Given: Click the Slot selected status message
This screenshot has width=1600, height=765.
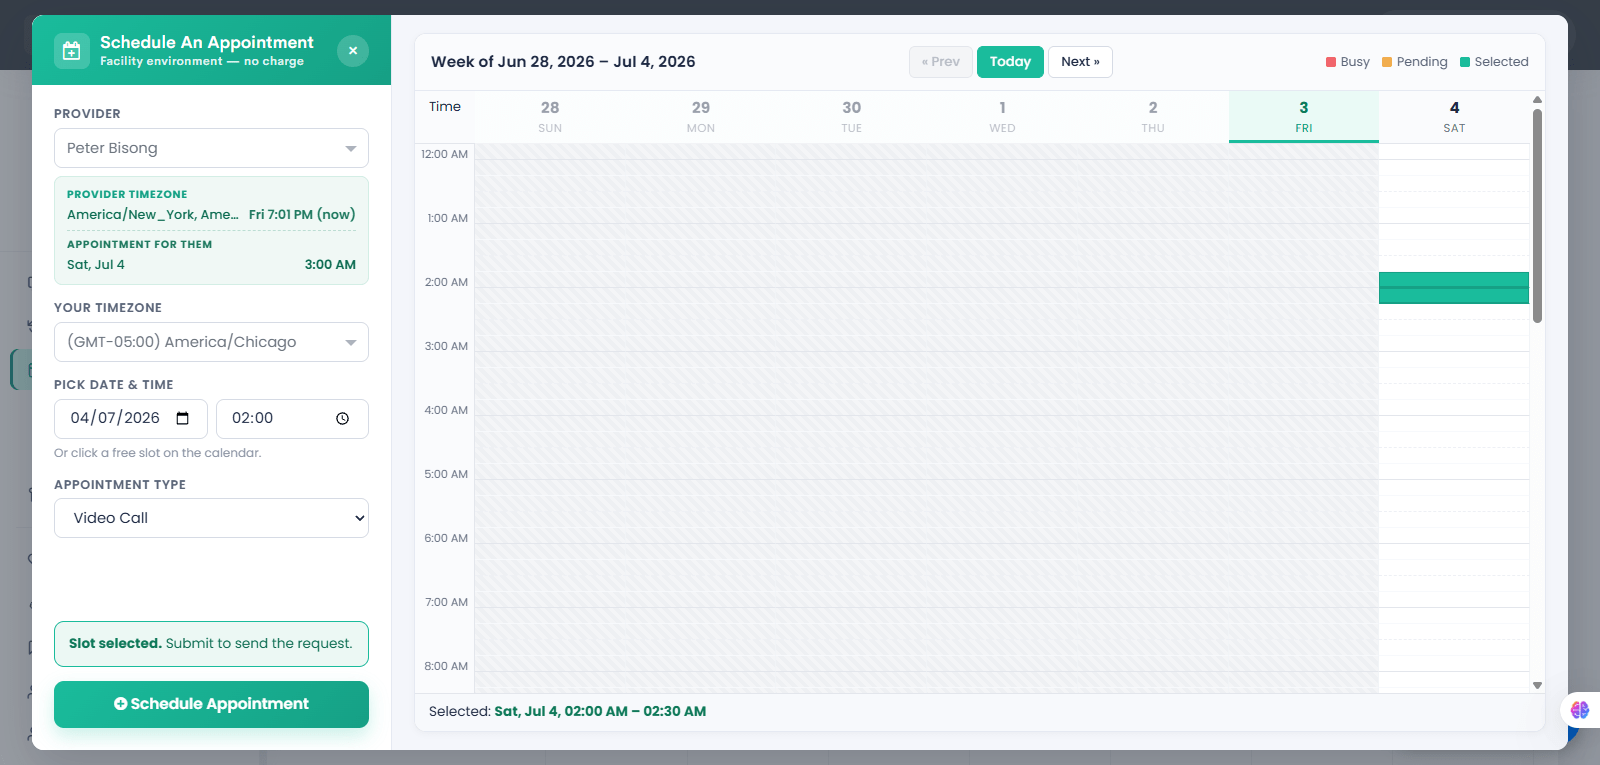Looking at the screenshot, I should 211,644.
